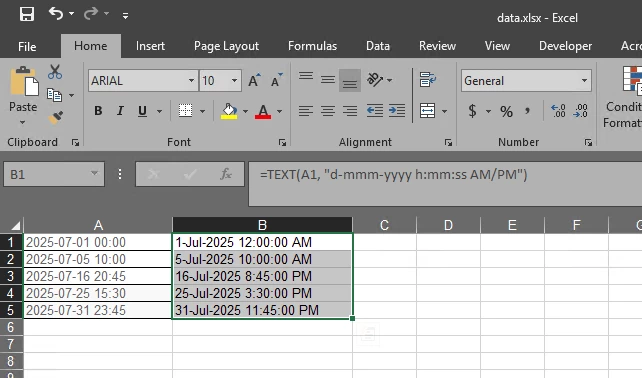Toggle Underline formatting
642x378 pixels.
coord(142,111)
